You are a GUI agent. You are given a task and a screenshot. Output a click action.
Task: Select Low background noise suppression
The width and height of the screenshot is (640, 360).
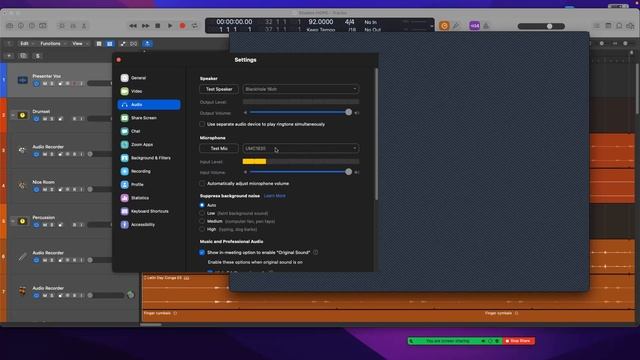202,213
